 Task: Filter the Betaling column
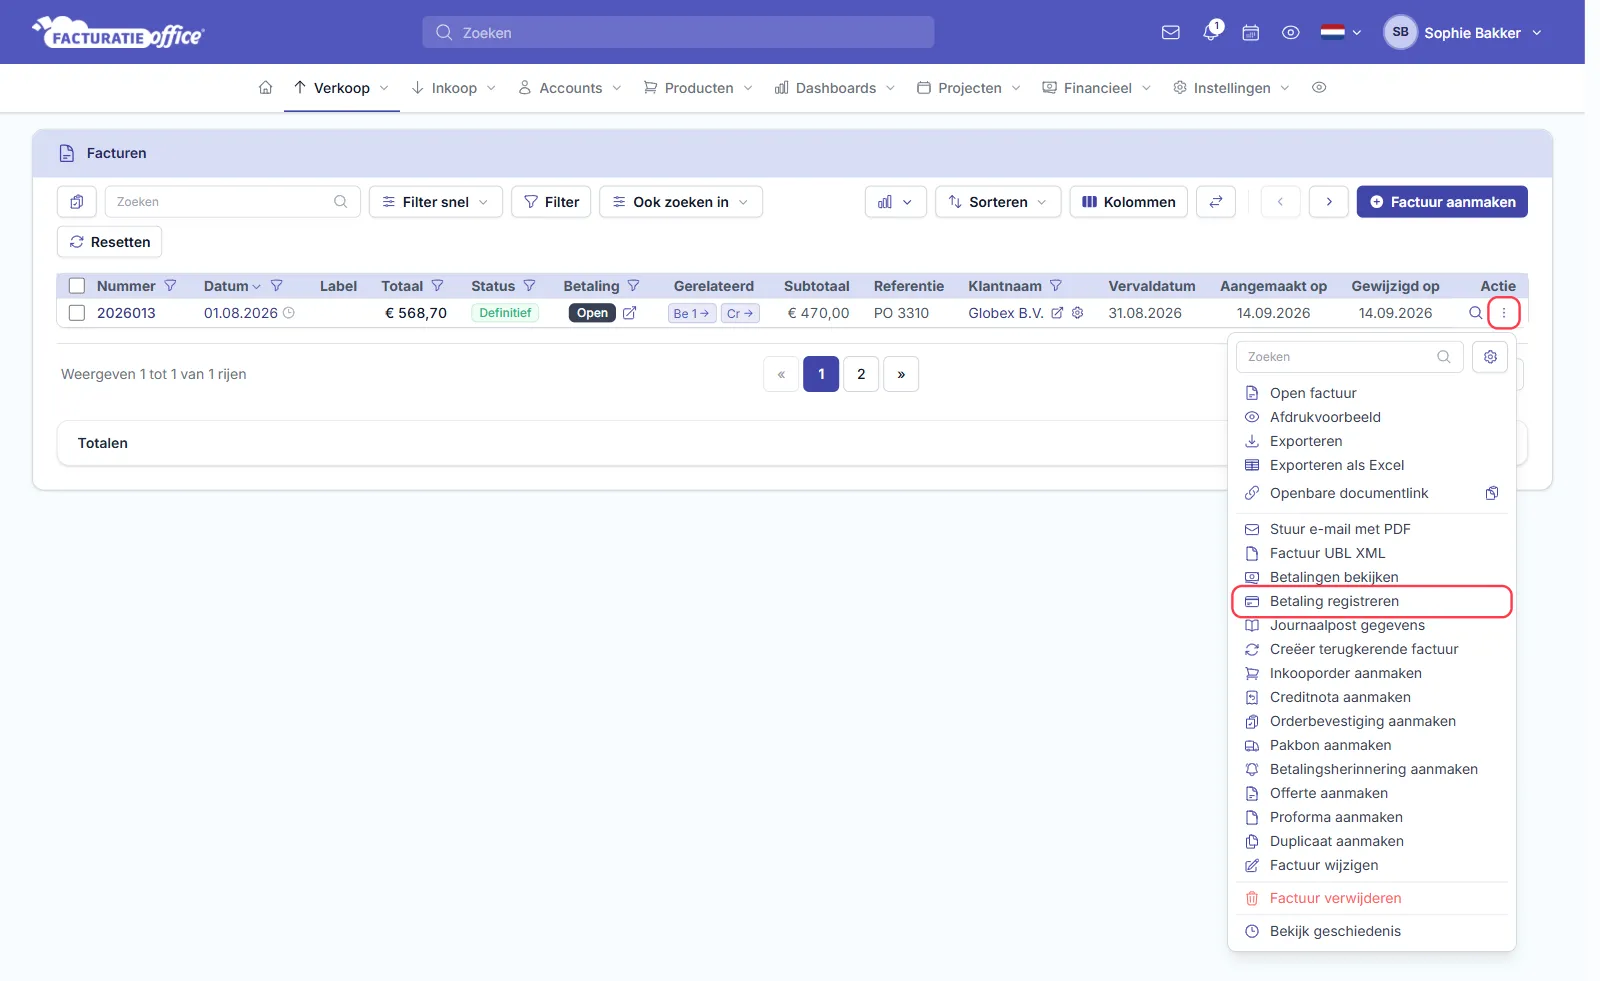pyautogui.click(x=633, y=286)
